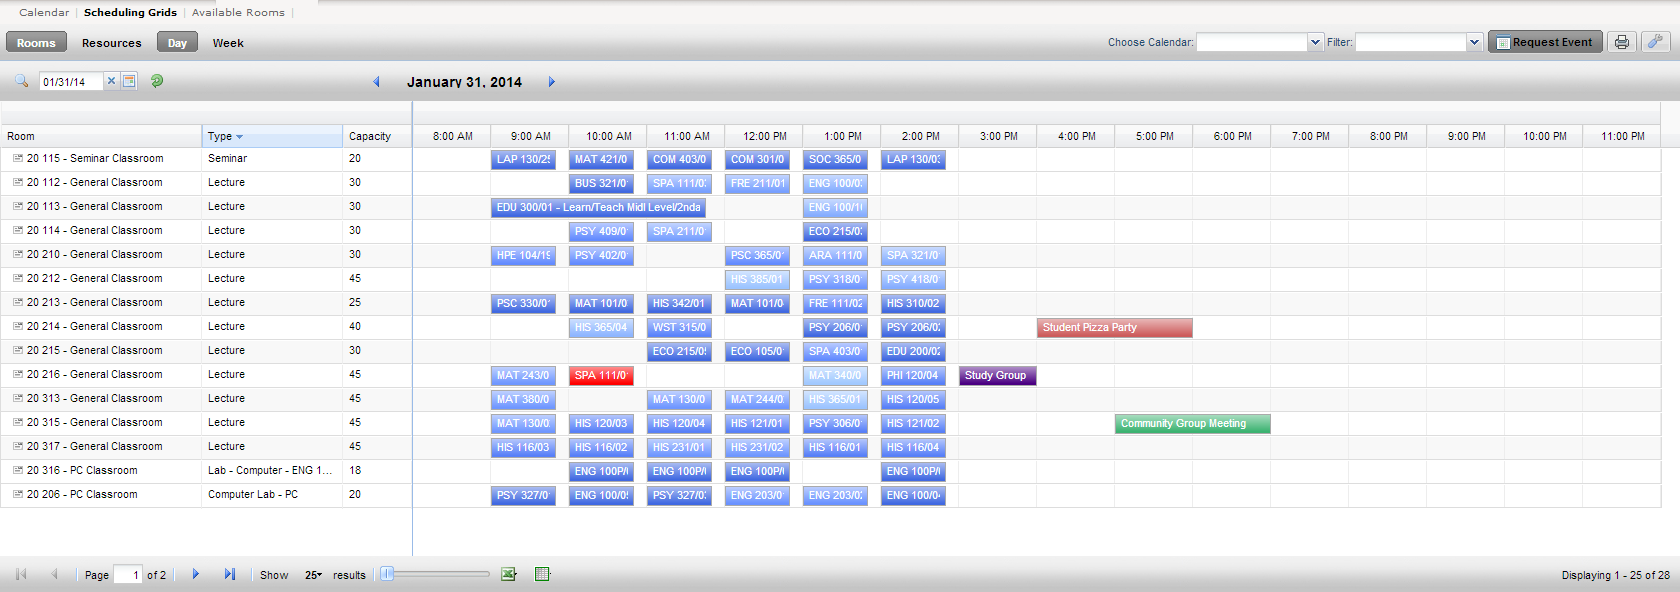Click room icon for 20 113 General Classroom
Viewport: 1680px width, 592px height.
[18, 206]
